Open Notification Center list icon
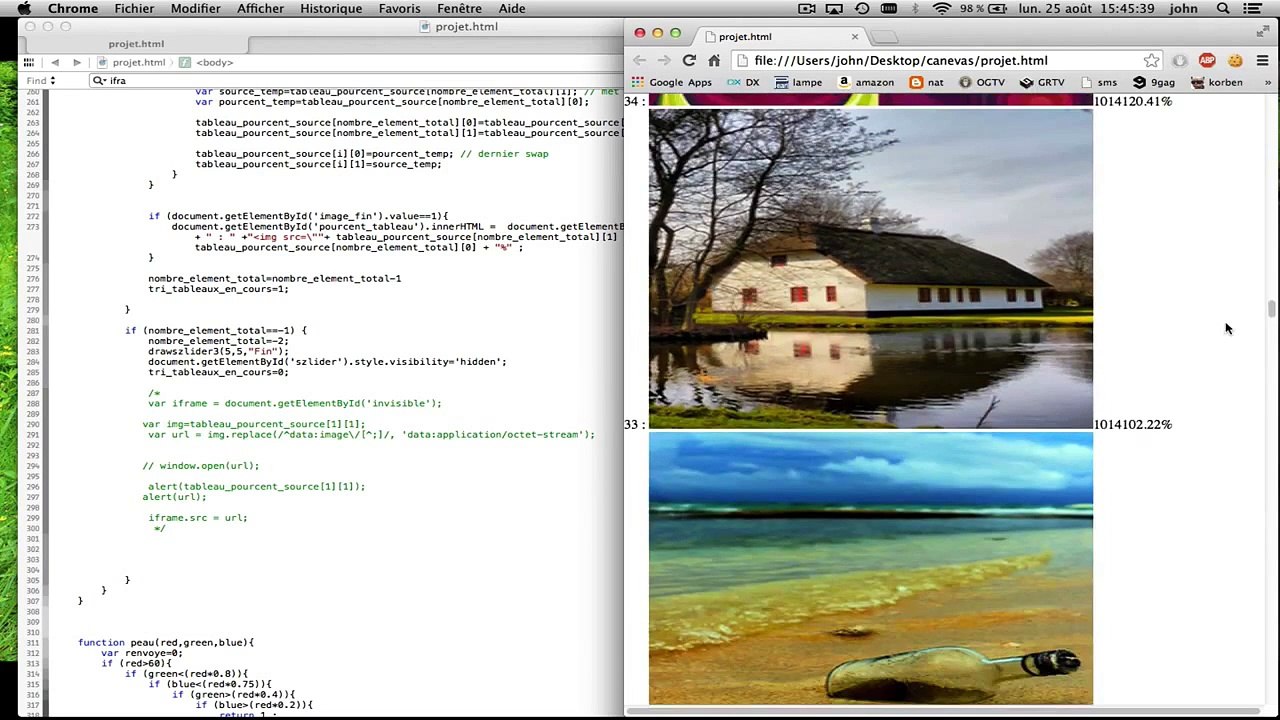 (1252, 9)
